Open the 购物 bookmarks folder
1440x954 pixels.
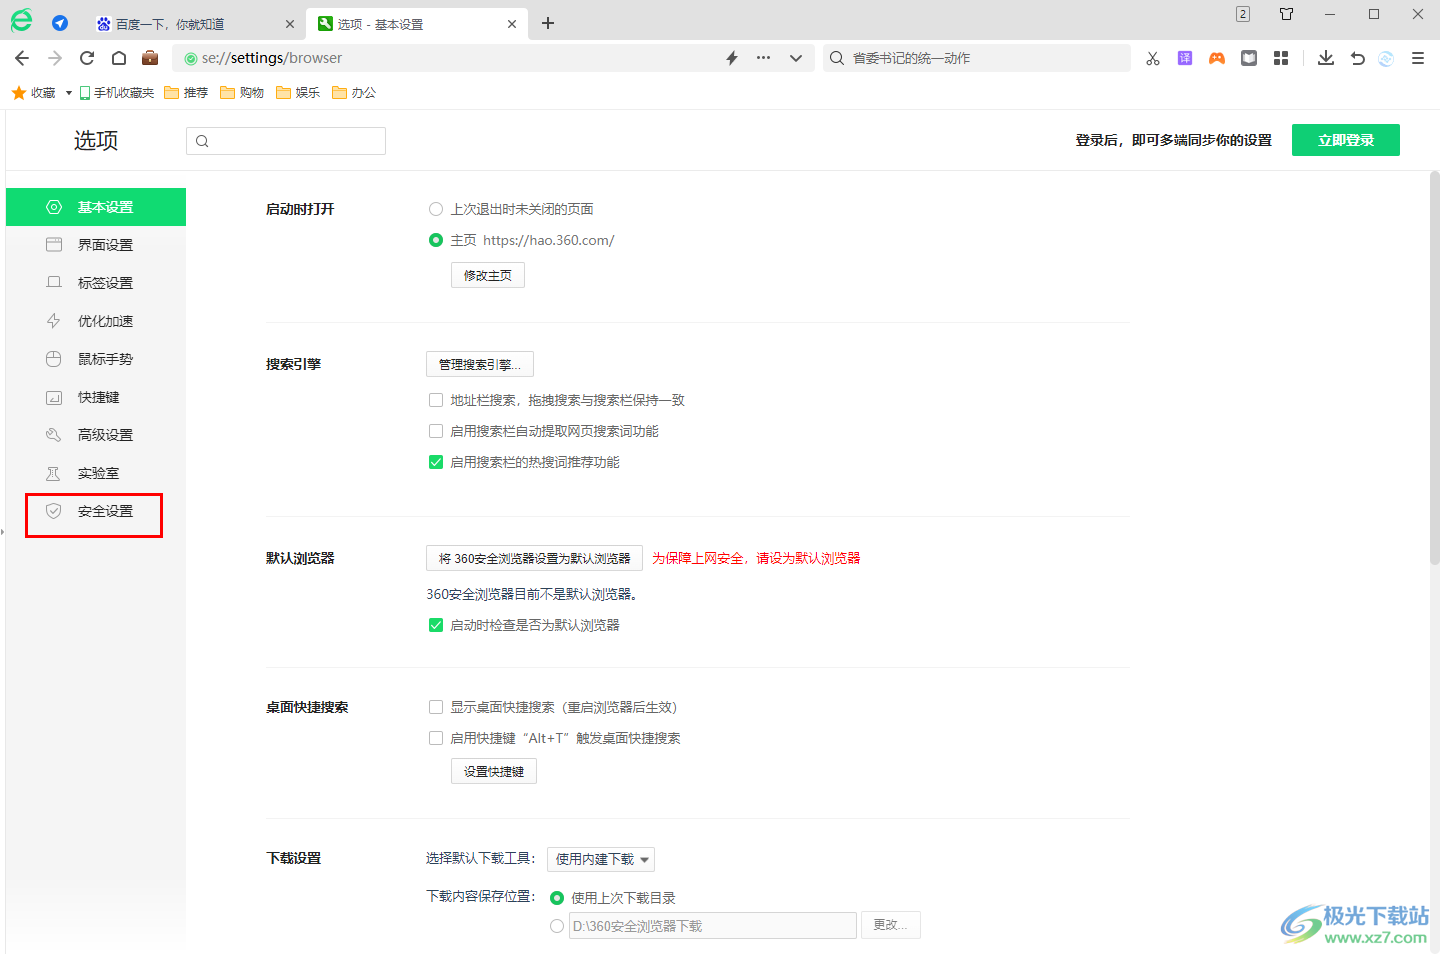point(242,93)
